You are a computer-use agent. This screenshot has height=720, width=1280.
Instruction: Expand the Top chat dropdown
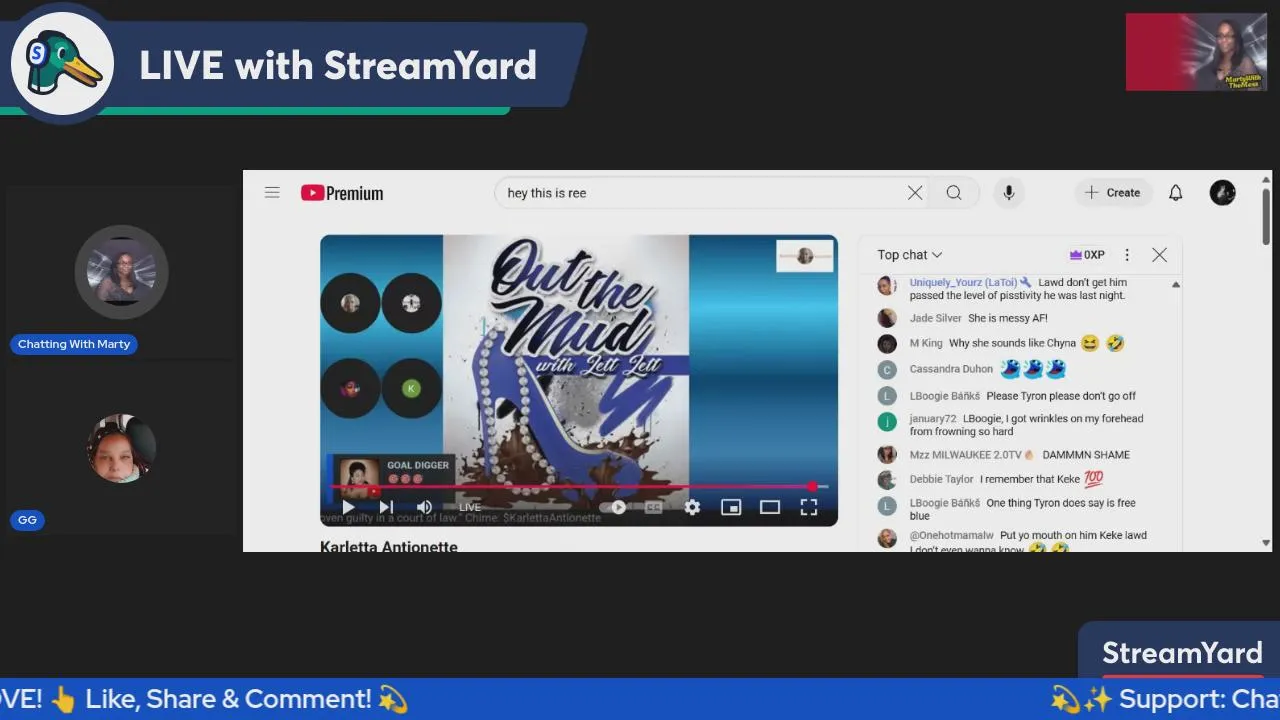[910, 255]
